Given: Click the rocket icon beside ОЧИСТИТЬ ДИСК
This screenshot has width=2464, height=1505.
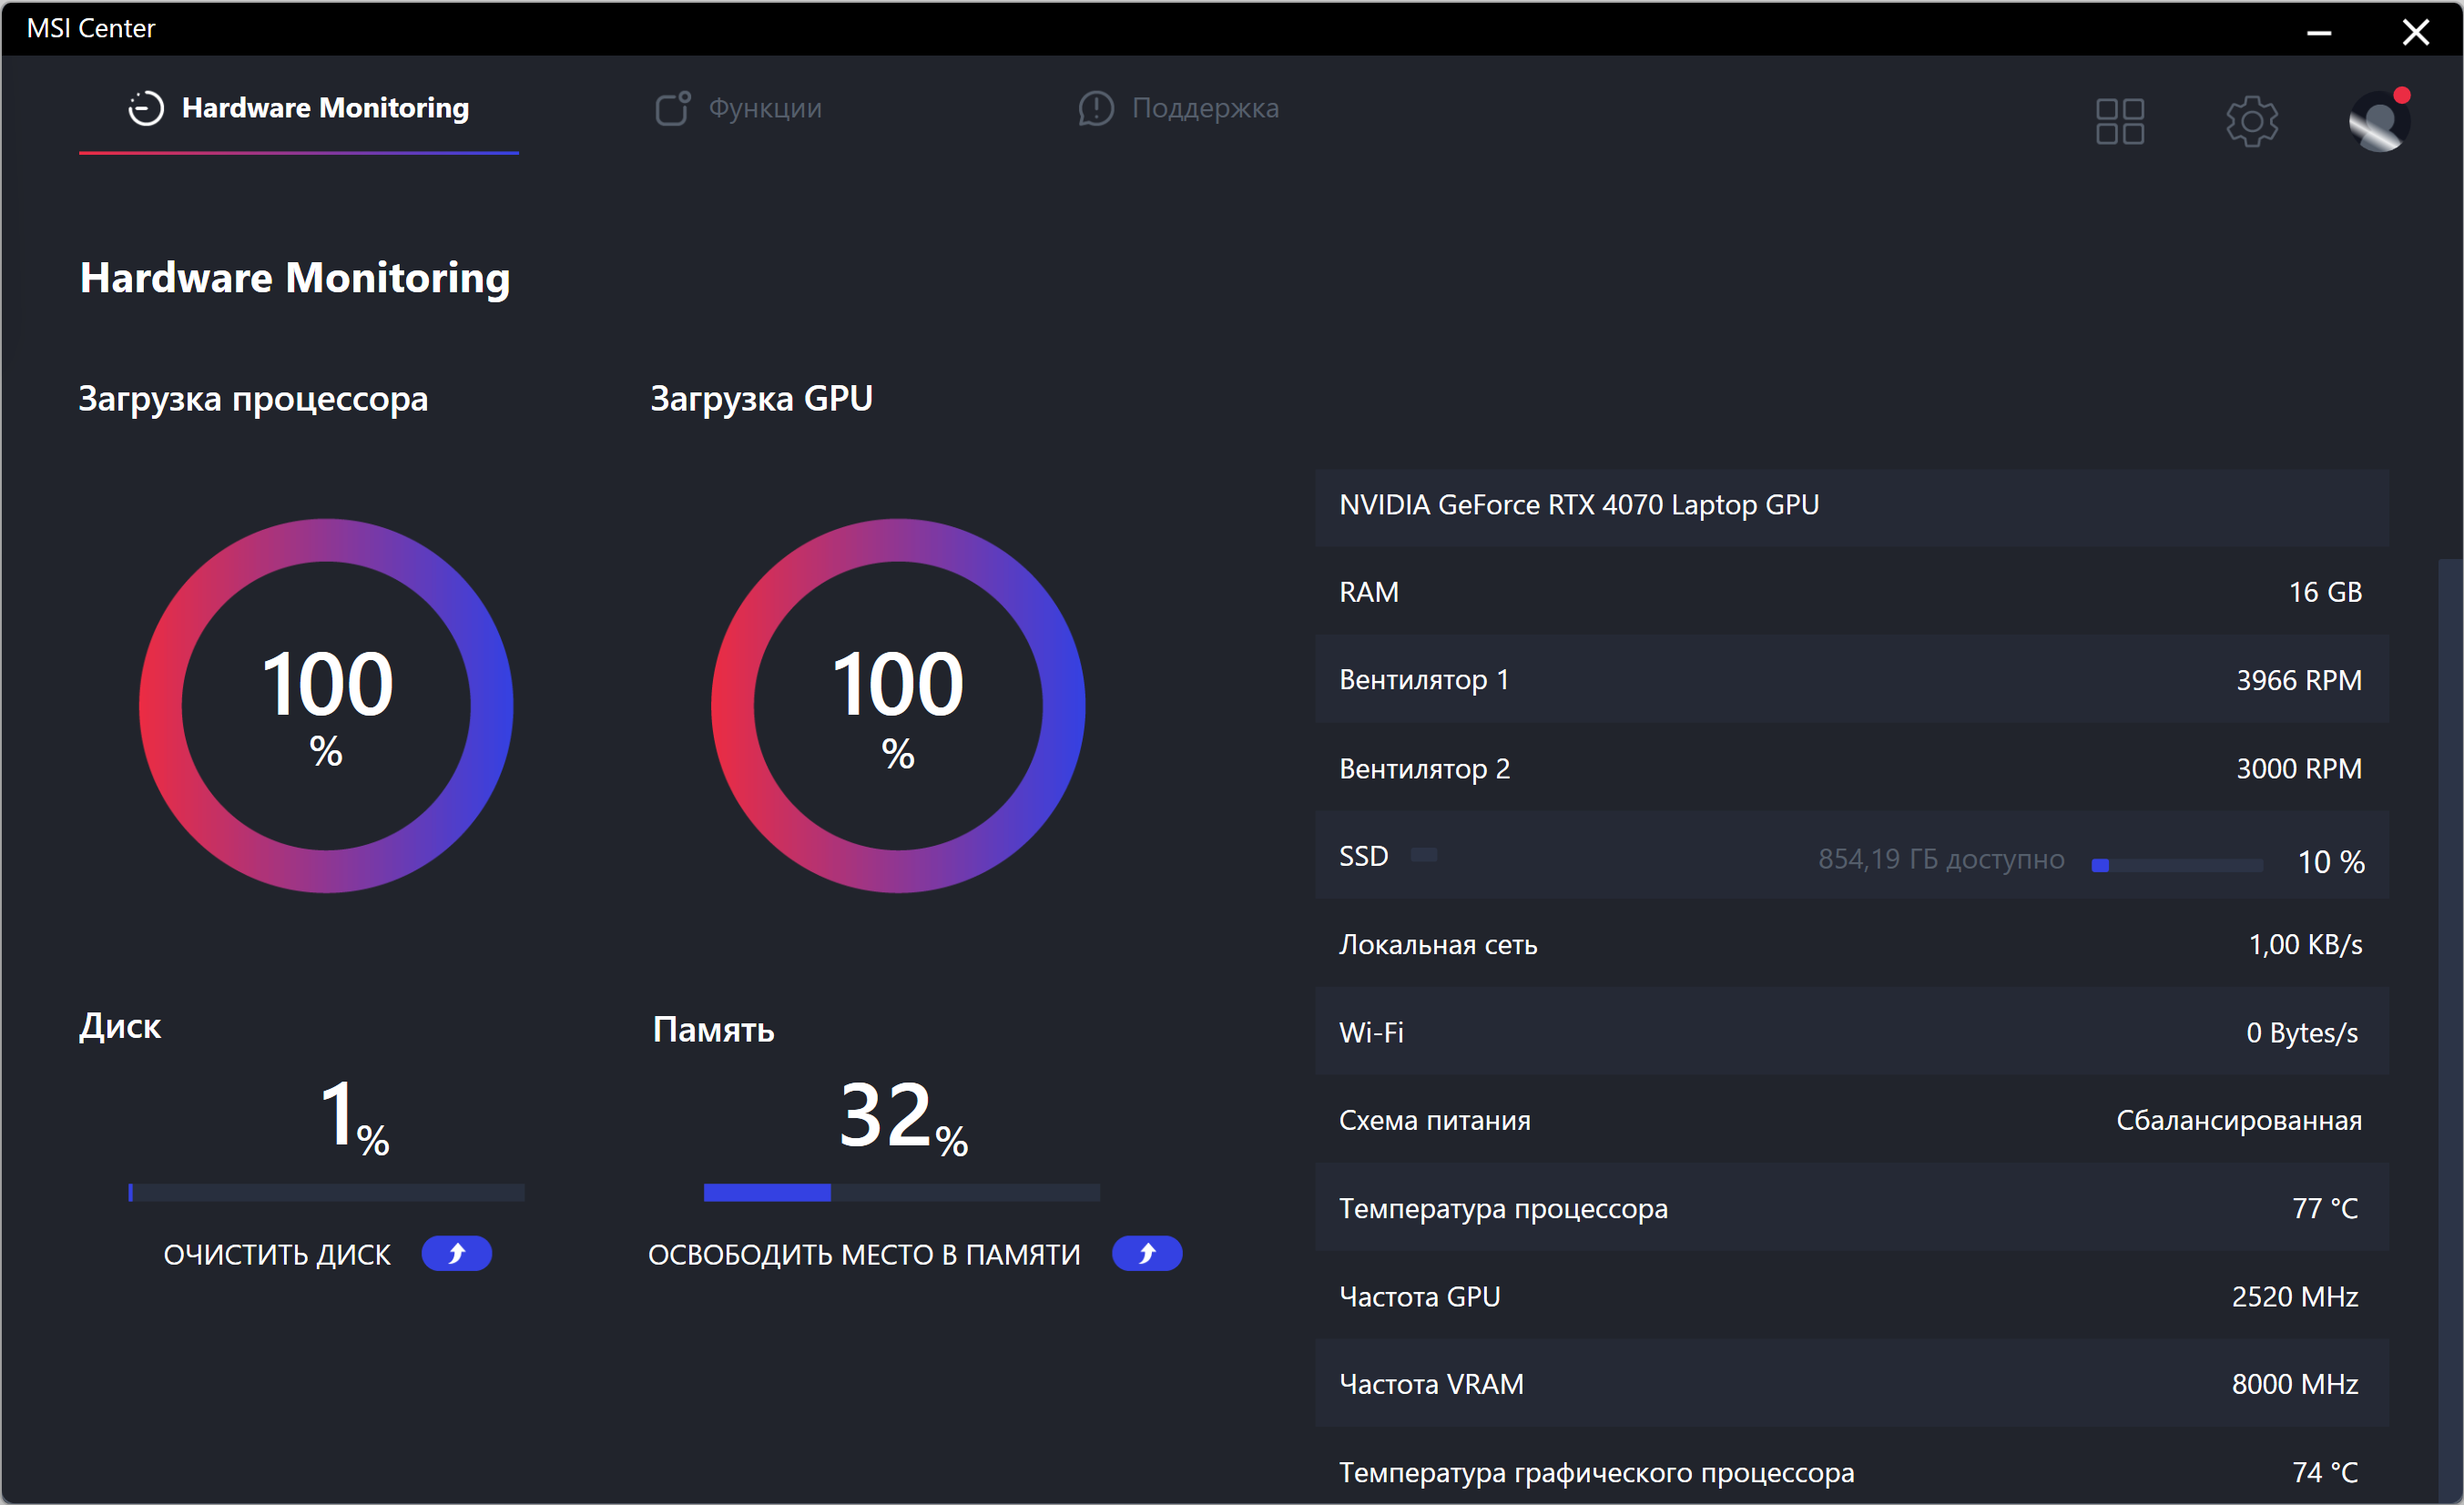Looking at the screenshot, I should tap(456, 1253).
